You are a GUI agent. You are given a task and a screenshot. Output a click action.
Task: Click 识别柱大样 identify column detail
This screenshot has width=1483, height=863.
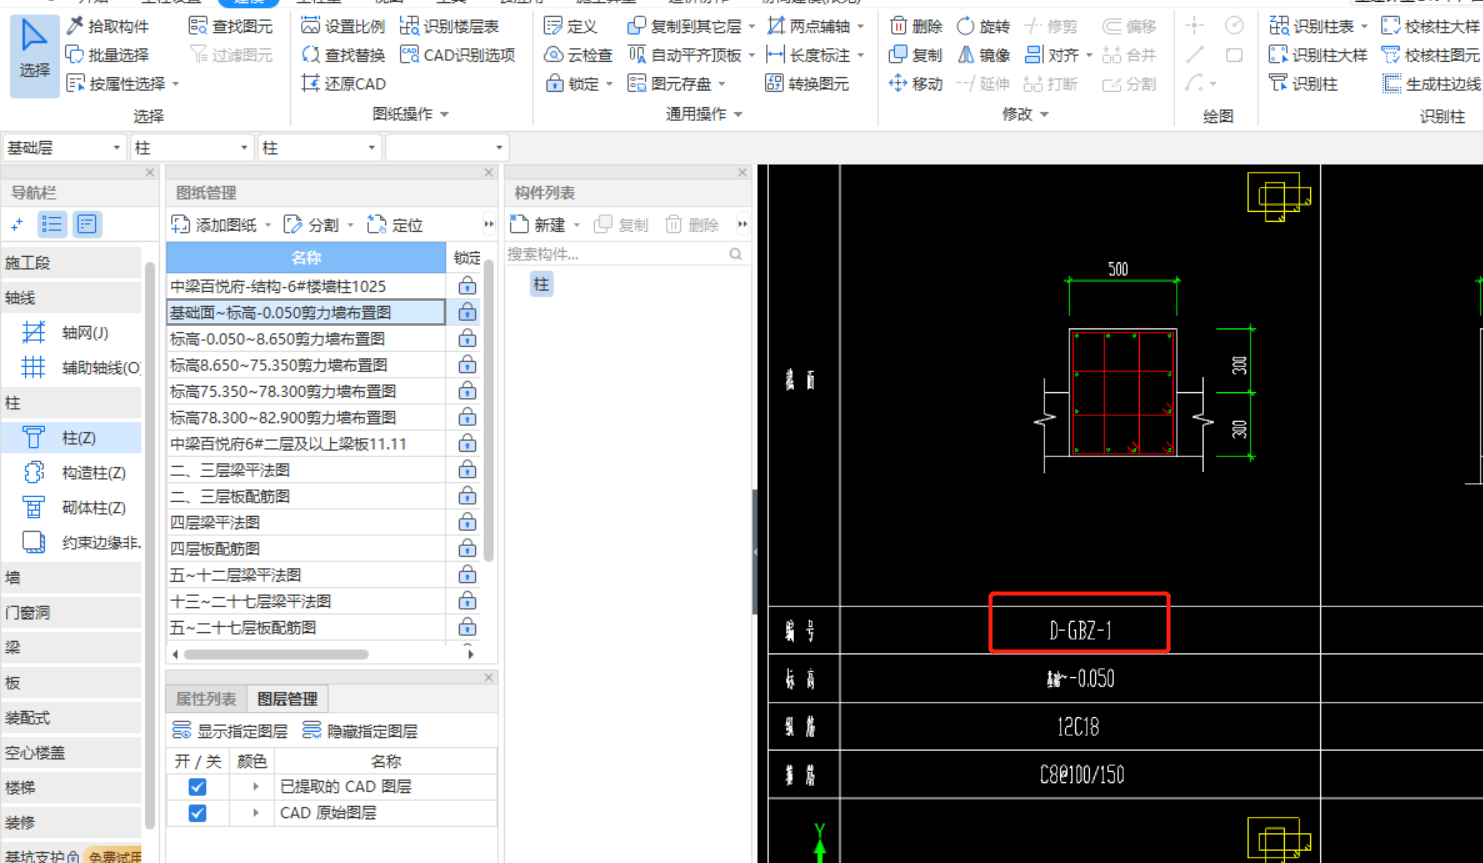click(1318, 55)
